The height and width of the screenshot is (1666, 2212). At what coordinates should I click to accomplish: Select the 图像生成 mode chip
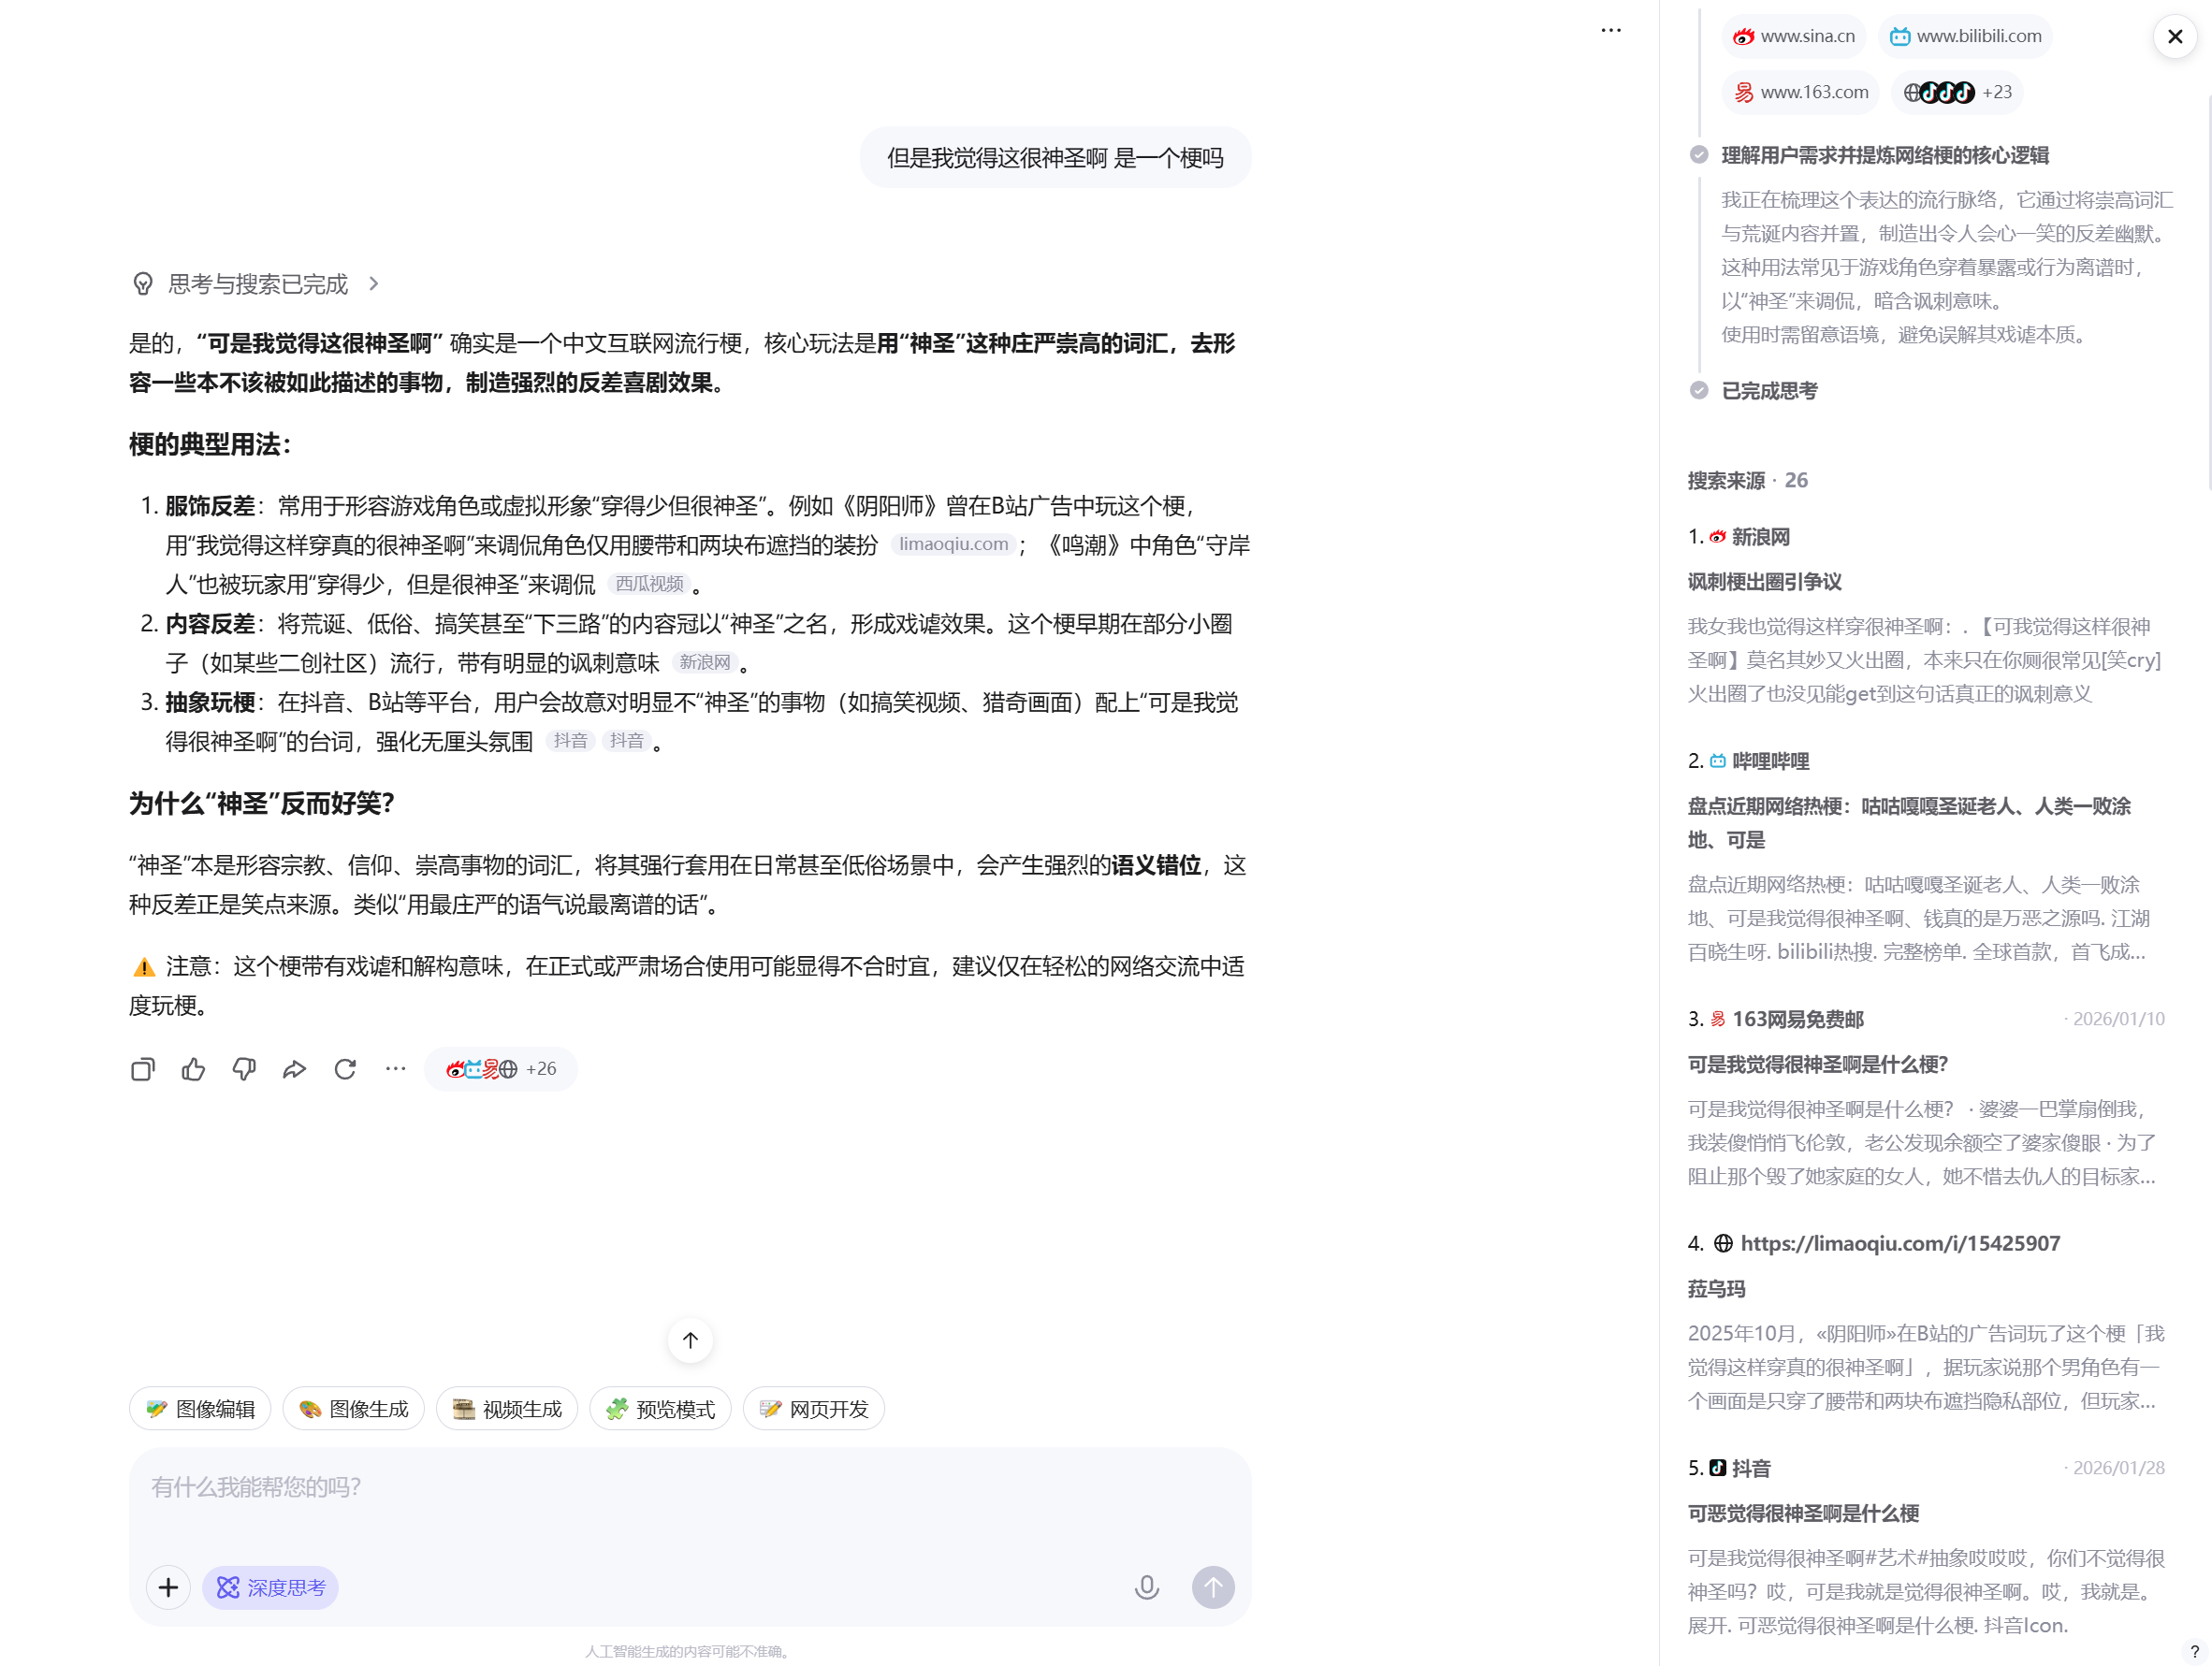click(353, 1409)
